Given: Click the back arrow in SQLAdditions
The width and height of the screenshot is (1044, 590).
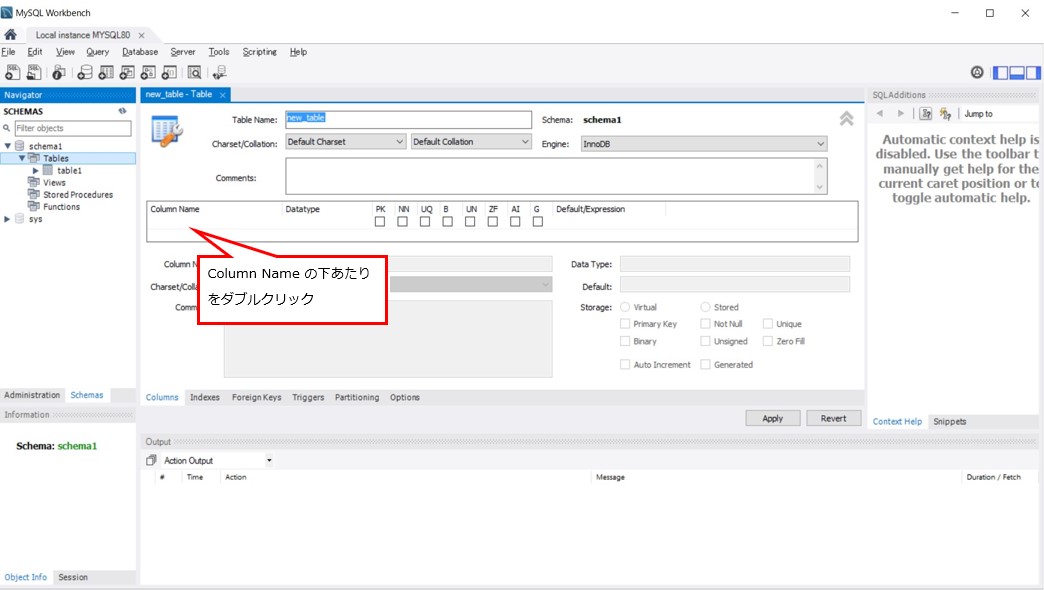Looking at the screenshot, I should pos(880,113).
